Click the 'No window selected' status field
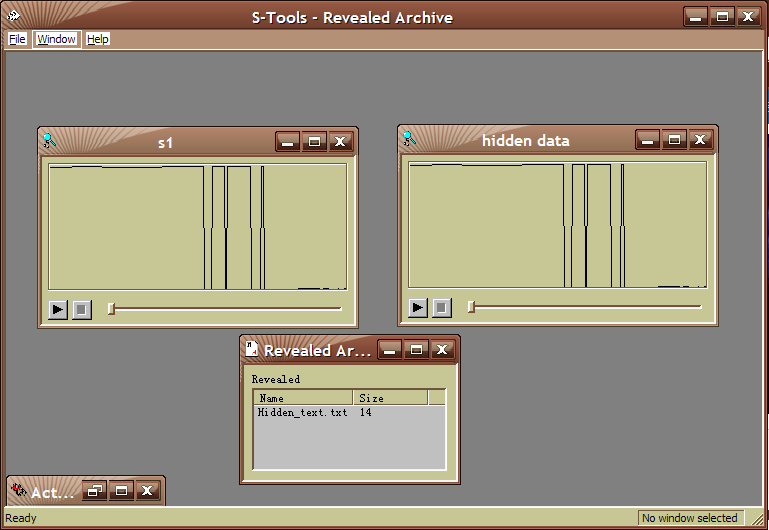The width and height of the screenshot is (769, 530). [690, 518]
